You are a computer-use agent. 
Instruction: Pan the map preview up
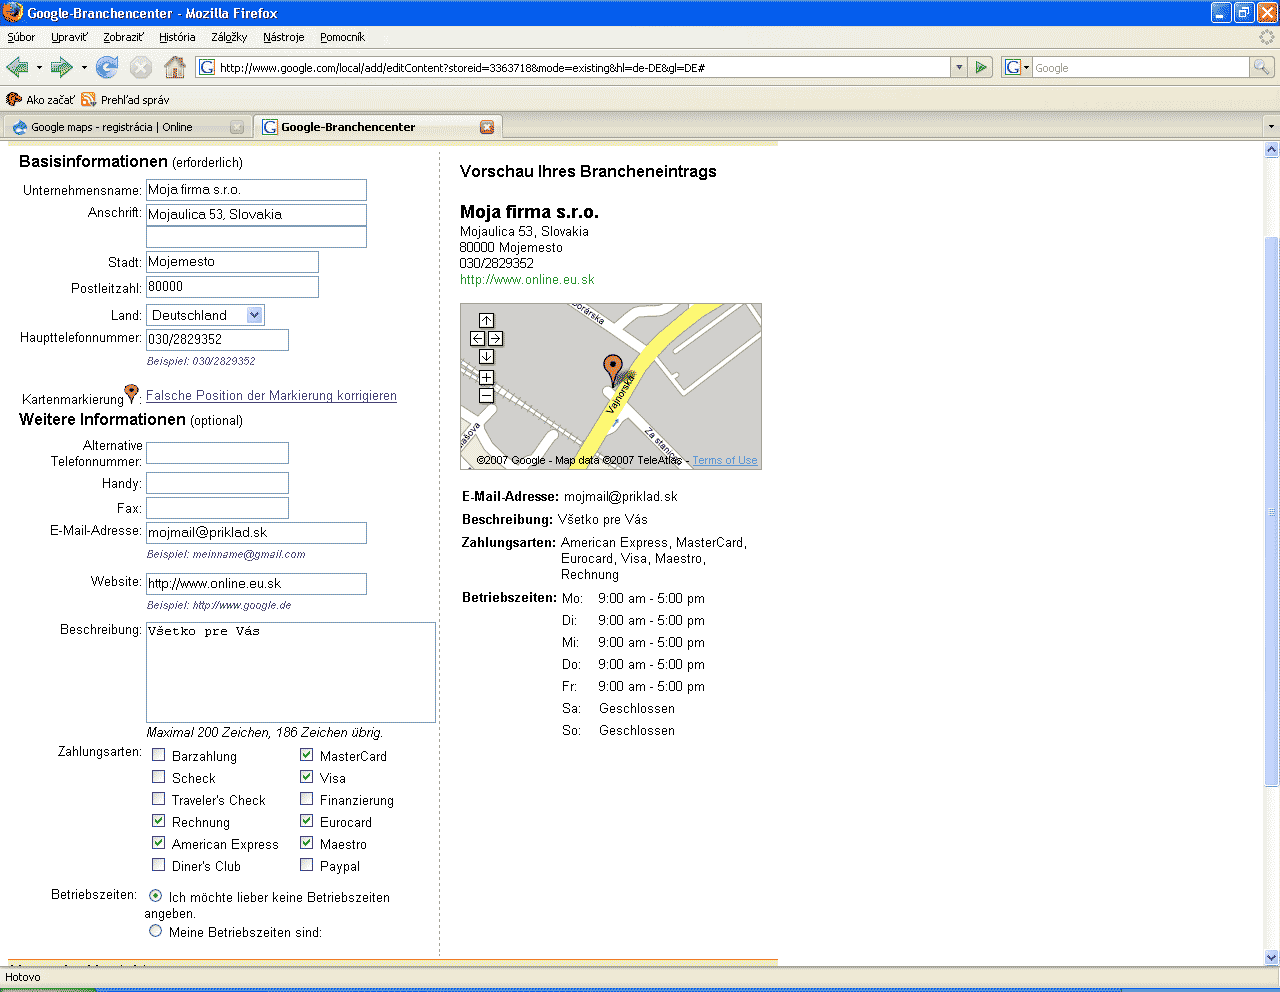click(x=486, y=321)
